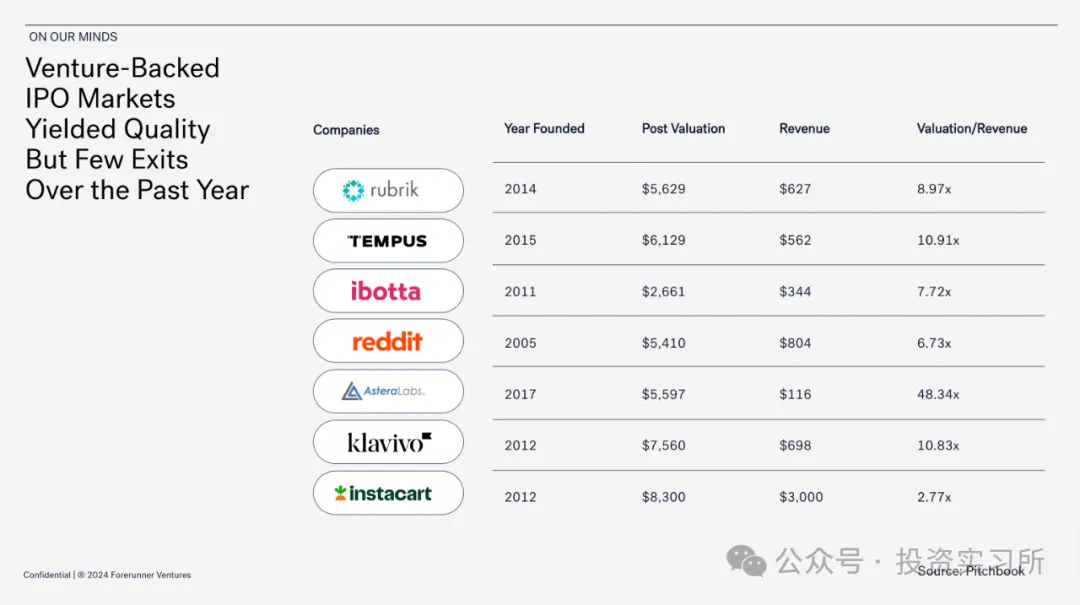Click the Companies column header

[346, 130]
